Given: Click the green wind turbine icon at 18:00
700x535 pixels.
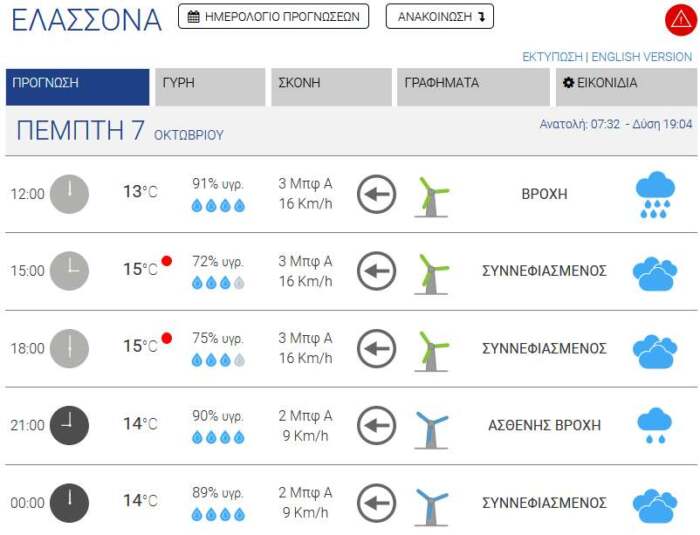Looking at the screenshot, I should tap(431, 349).
